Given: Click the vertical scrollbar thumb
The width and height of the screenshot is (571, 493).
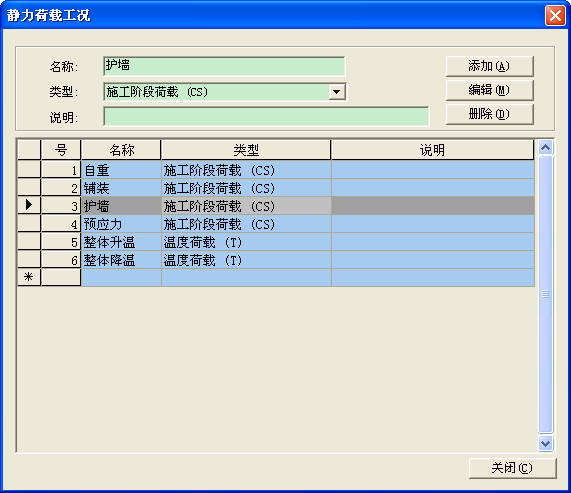Looking at the screenshot, I should pos(545,294).
